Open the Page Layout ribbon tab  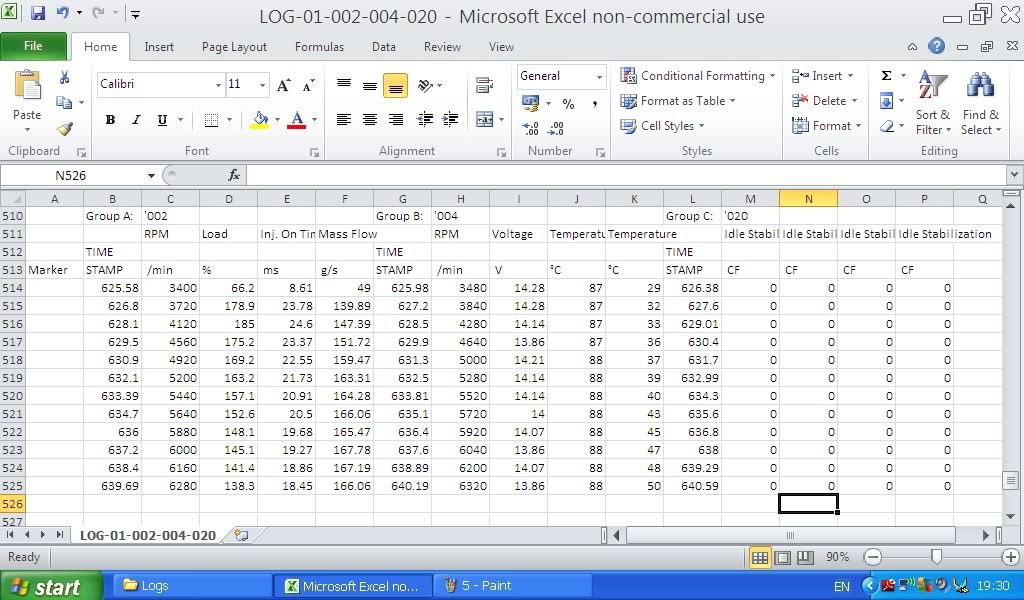pyautogui.click(x=234, y=46)
